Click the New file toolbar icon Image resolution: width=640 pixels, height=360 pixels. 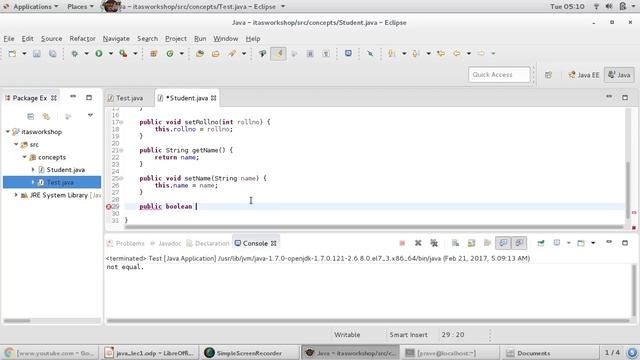coord(12,53)
